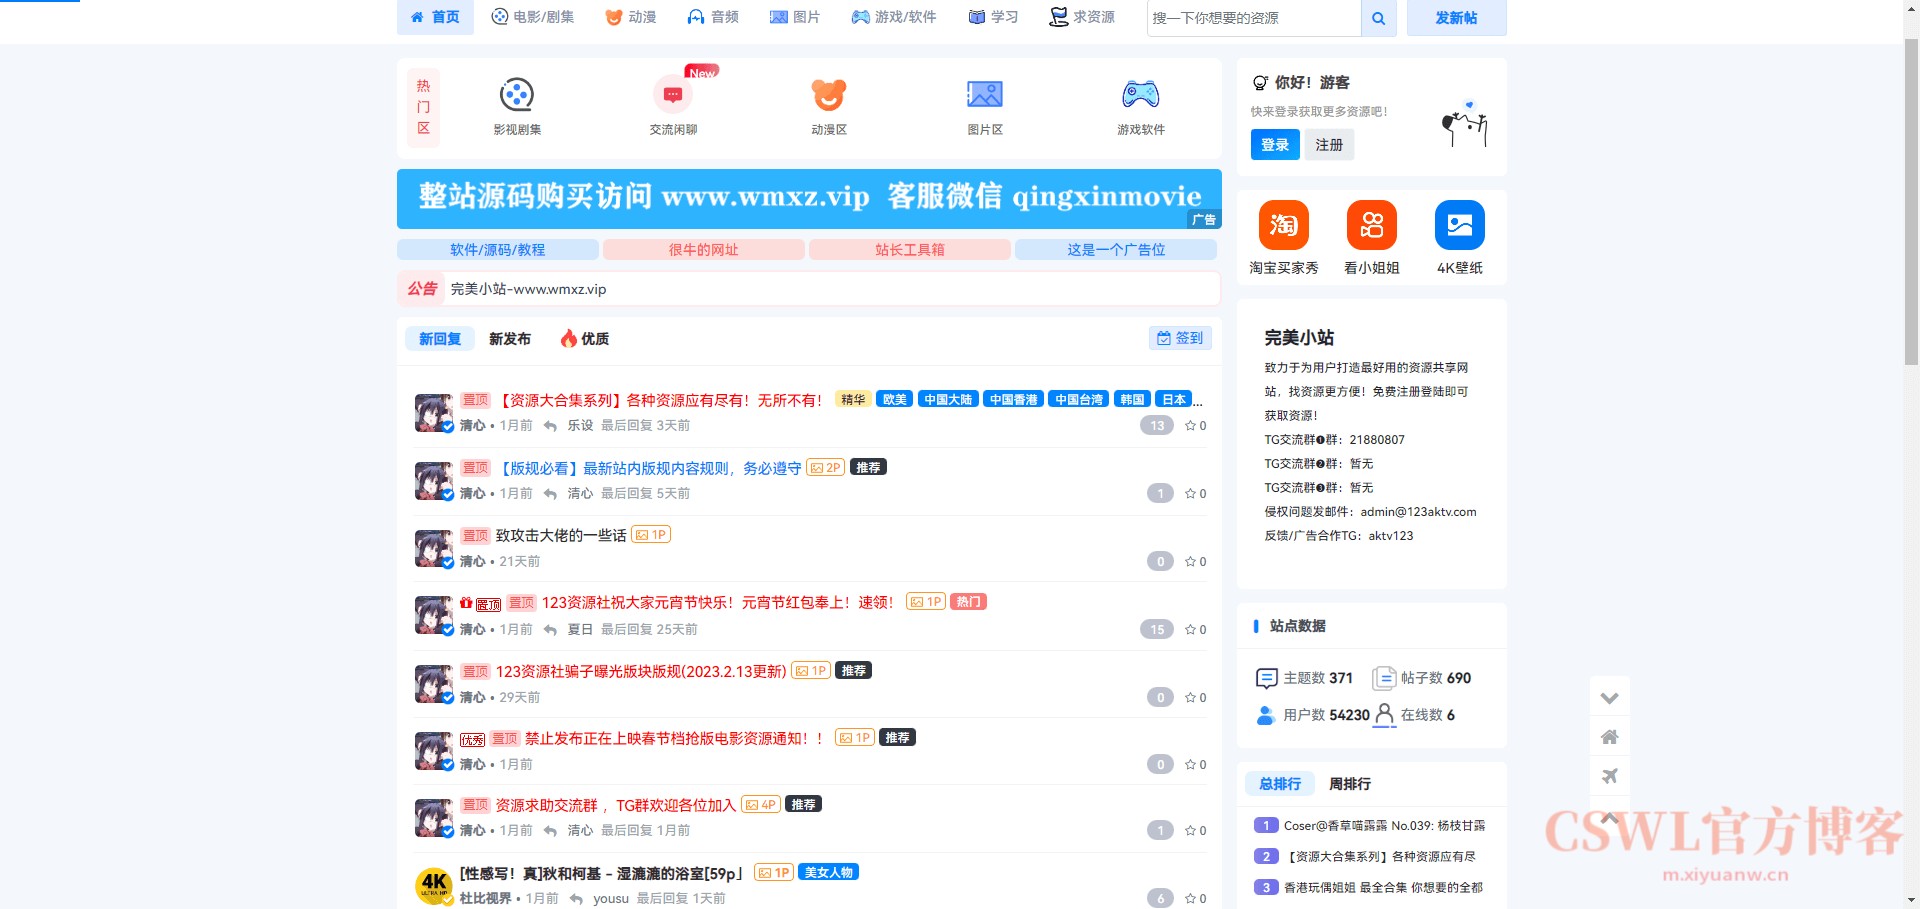Switch to the 周排行 ranking tab
This screenshot has width=1920, height=909.
pyautogui.click(x=1352, y=784)
